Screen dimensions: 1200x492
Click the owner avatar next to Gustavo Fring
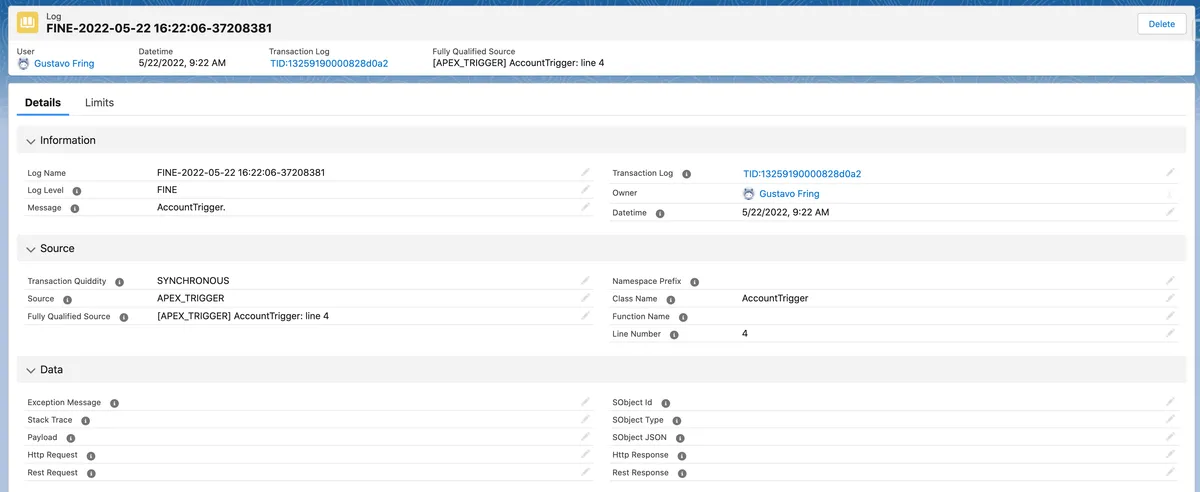(749, 193)
